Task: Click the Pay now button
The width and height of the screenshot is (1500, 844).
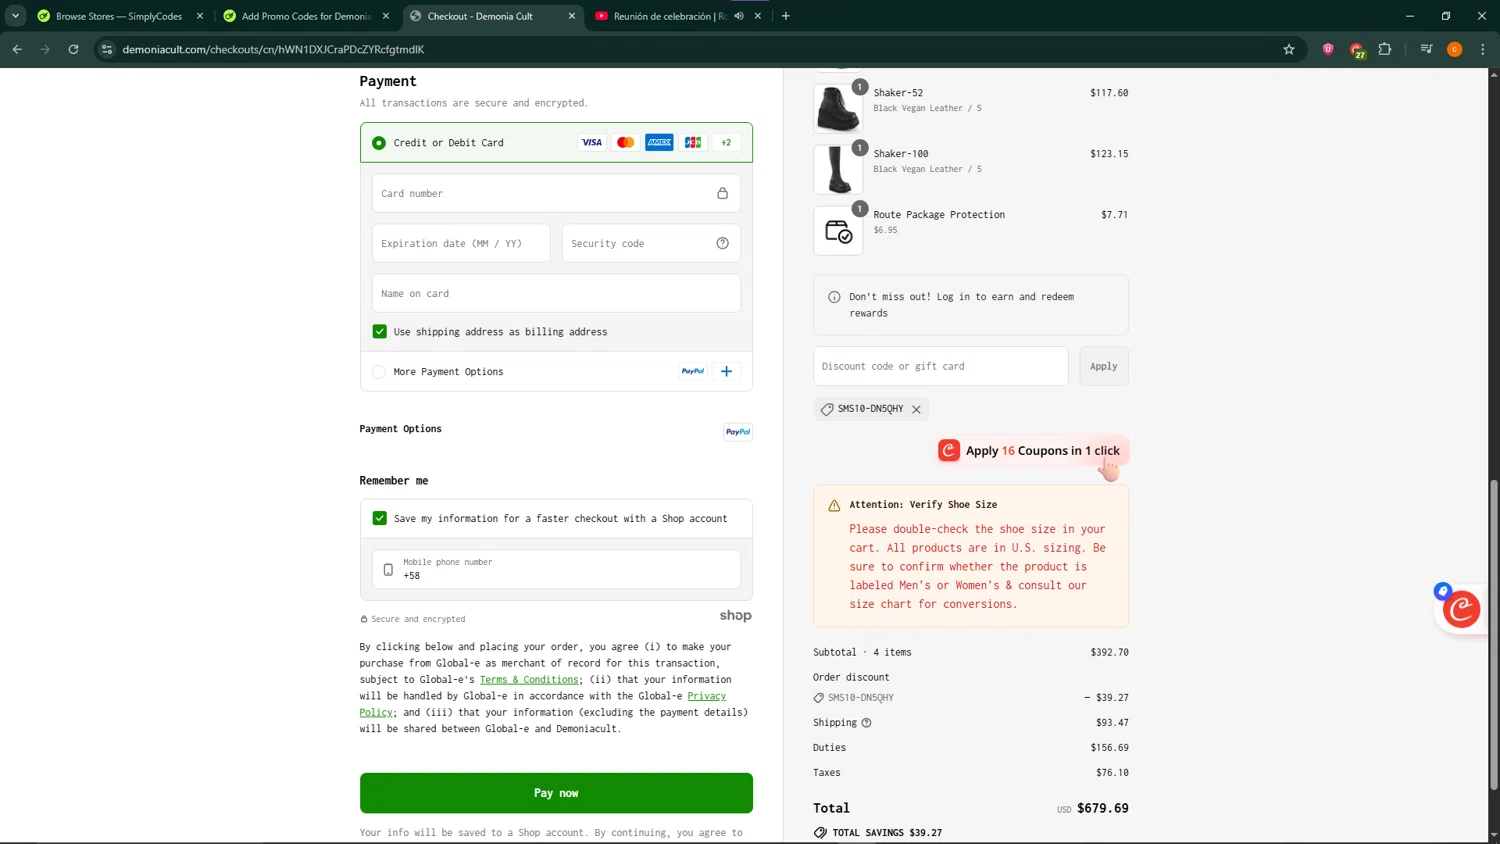Action: pos(556,793)
